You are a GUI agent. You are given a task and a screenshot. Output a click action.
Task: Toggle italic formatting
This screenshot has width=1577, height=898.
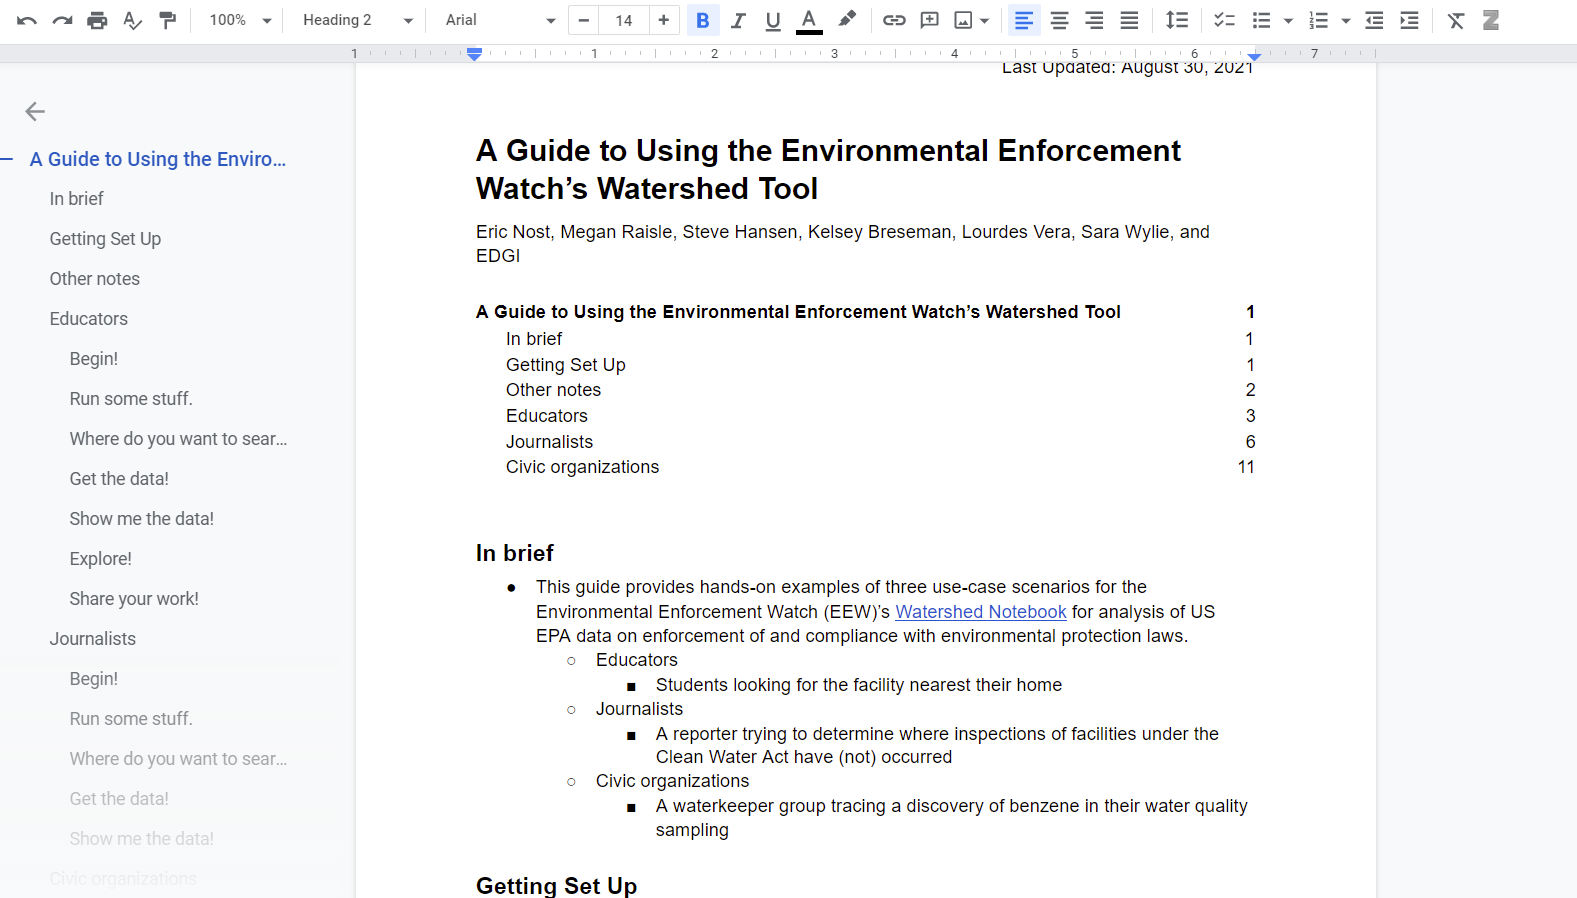pos(738,20)
